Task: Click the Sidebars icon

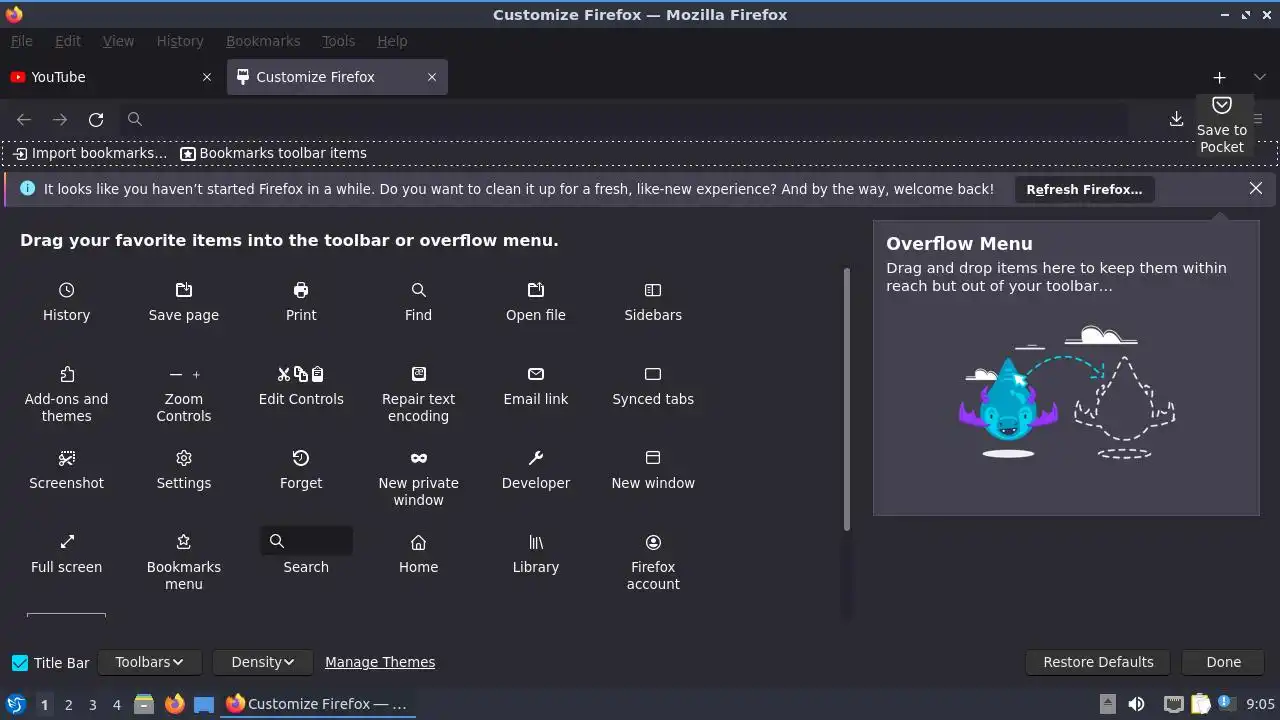Action: (x=653, y=290)
